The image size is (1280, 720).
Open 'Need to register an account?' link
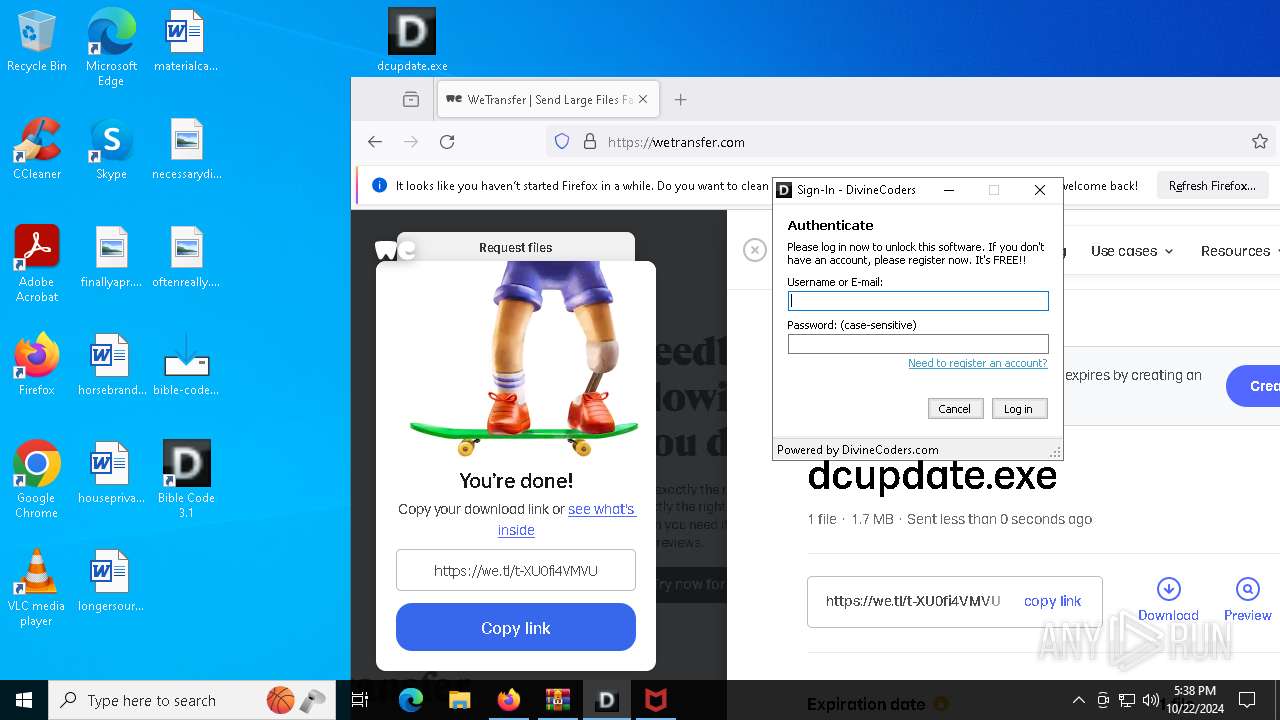(977, 363)
